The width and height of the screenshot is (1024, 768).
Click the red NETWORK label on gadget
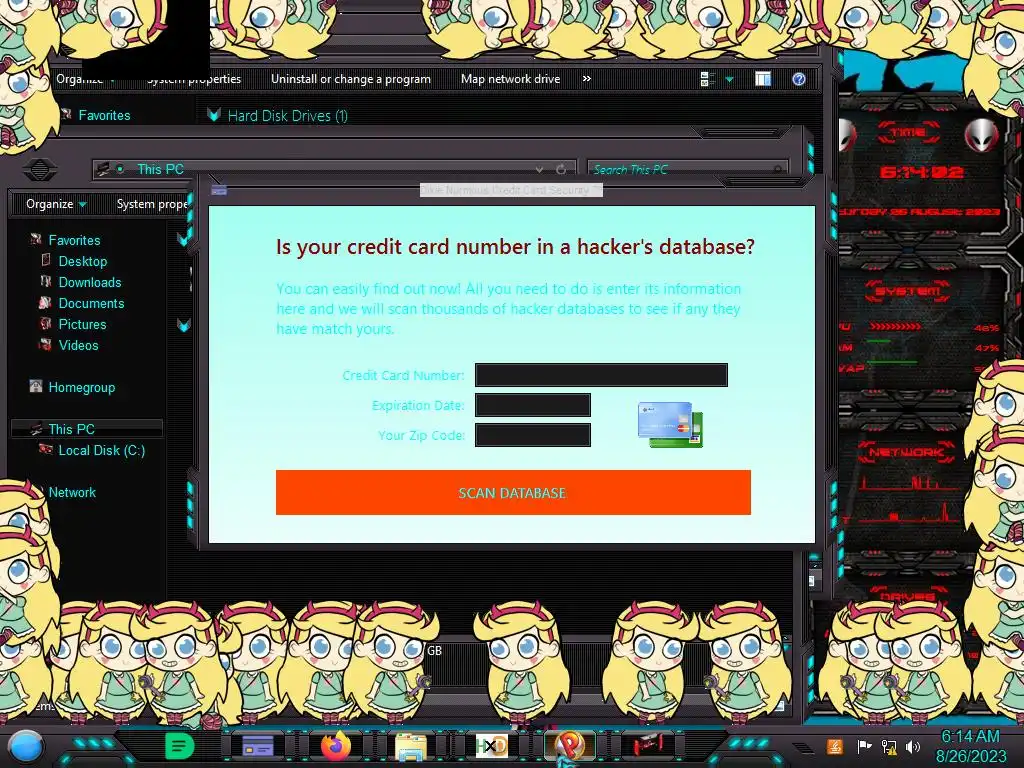pyautogui.click(x=906, y=452)
